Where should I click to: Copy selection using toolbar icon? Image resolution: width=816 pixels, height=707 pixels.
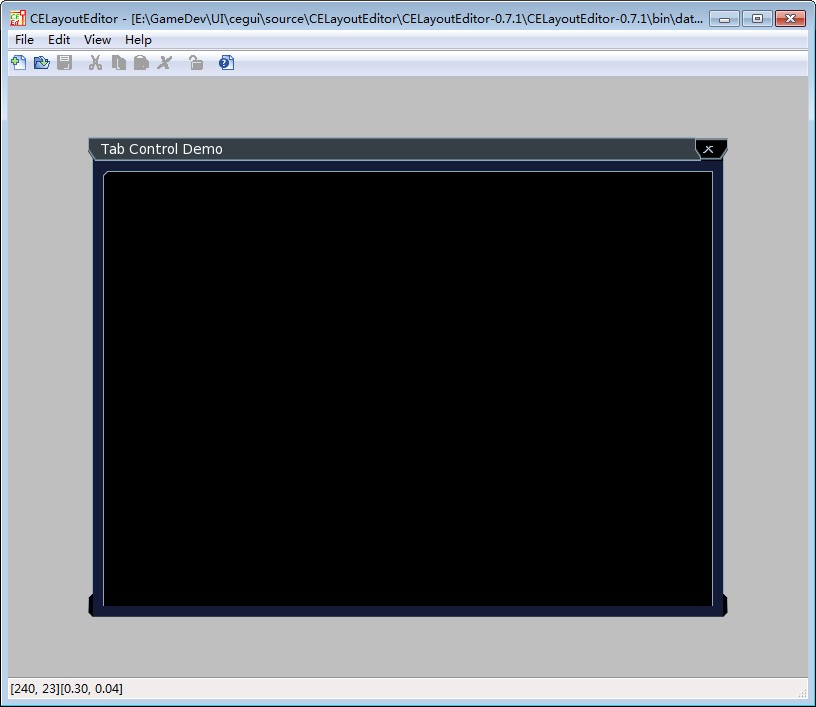click(119, 63)
